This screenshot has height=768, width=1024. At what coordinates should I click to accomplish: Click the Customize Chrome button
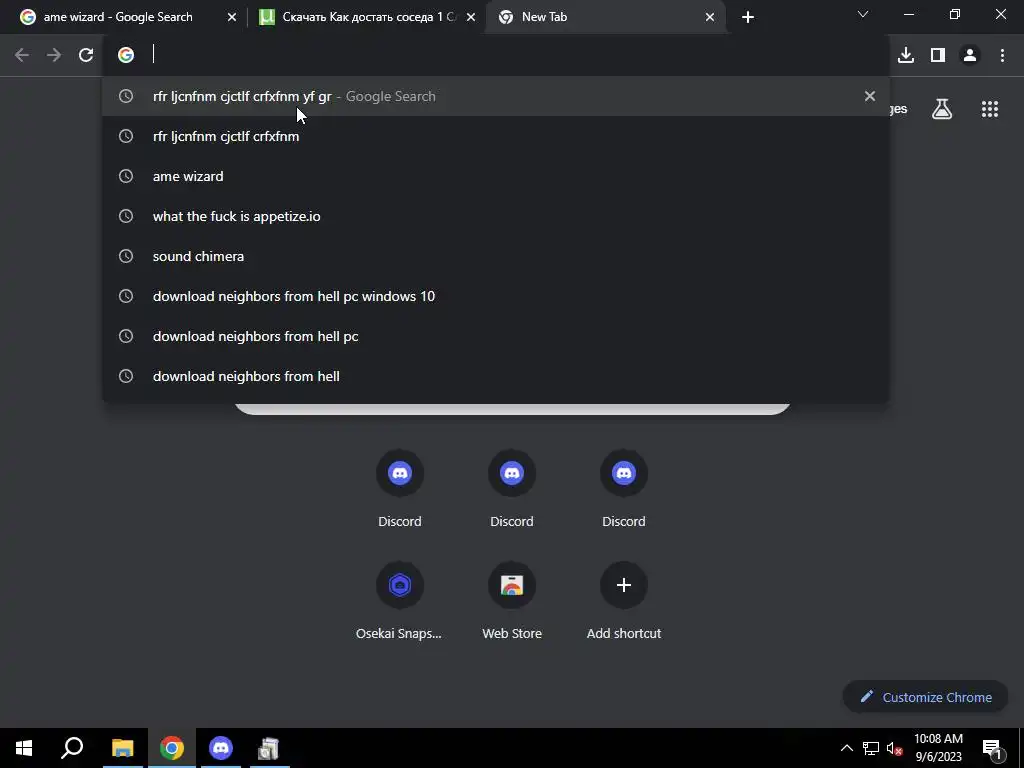pos(925,697)
